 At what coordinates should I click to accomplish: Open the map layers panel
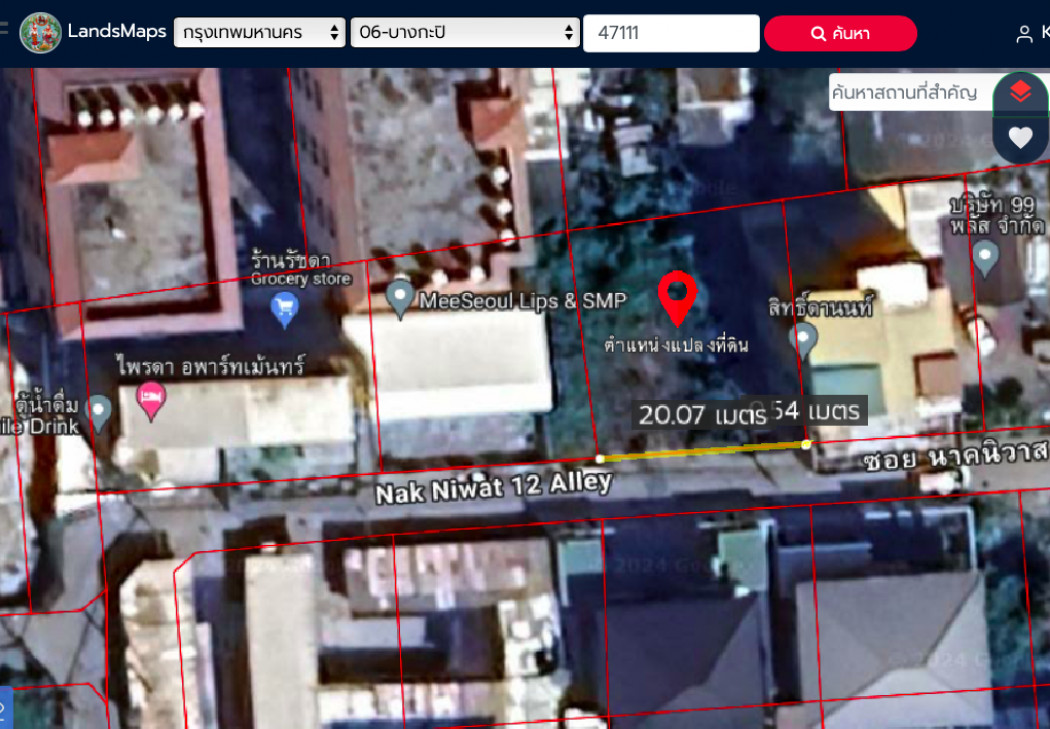coord(1020,93)
